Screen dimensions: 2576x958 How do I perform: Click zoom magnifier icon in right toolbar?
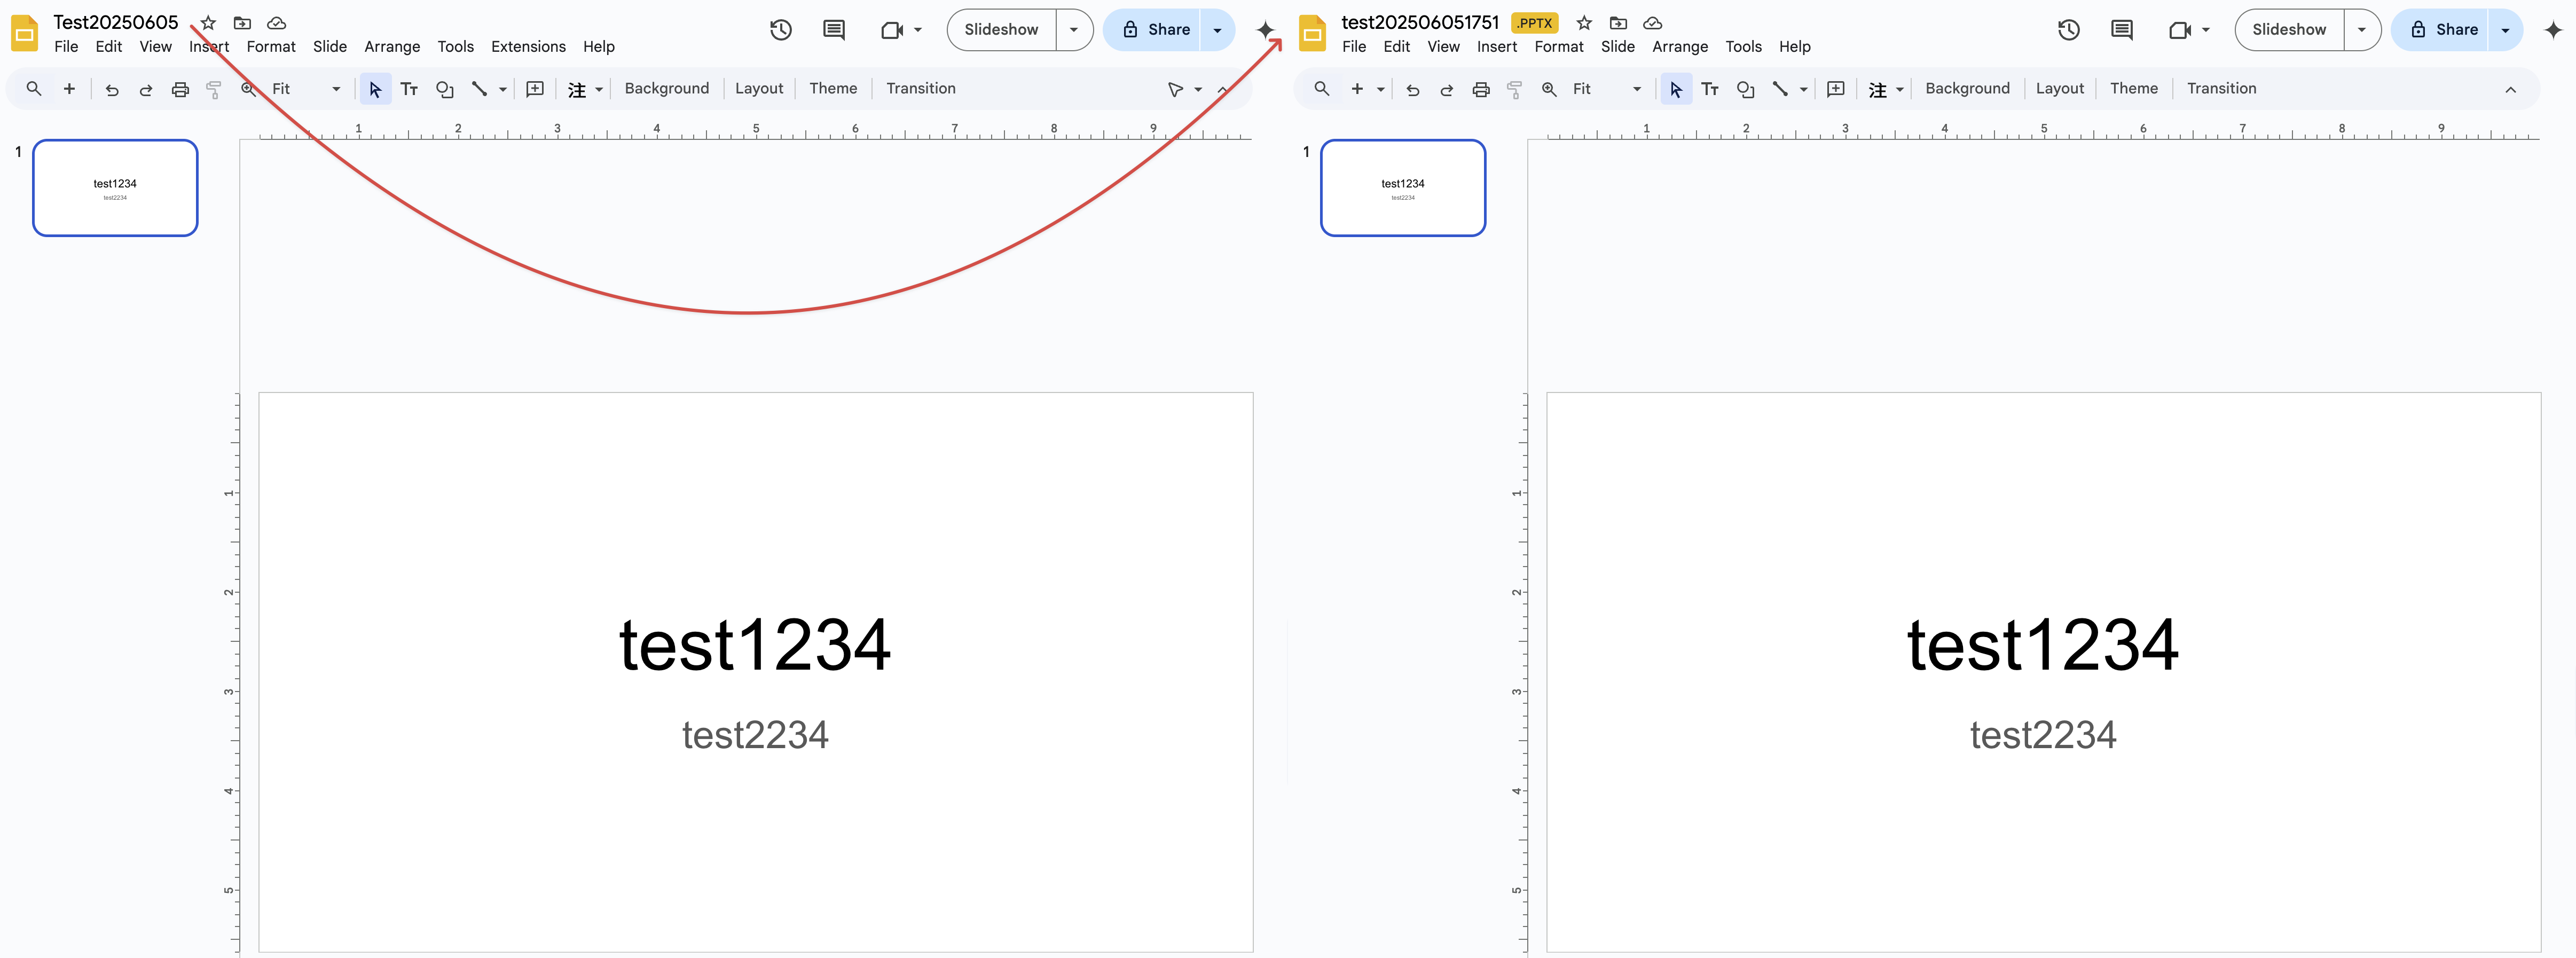[x=1549, y=89]
